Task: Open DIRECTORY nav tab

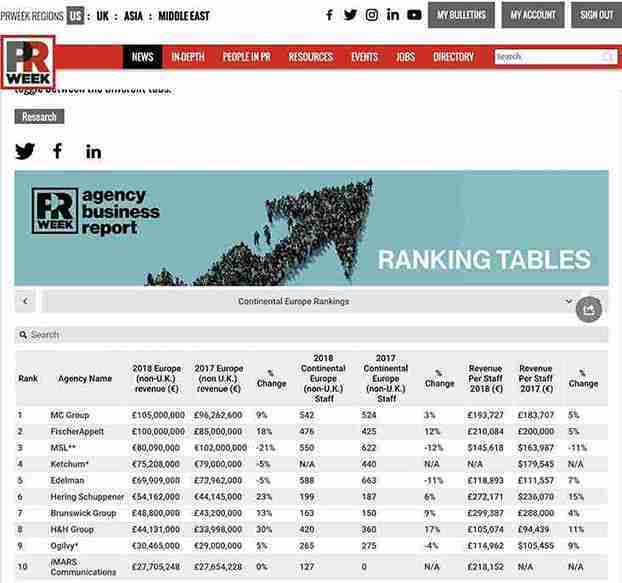Action: click(x=453, y=57)
